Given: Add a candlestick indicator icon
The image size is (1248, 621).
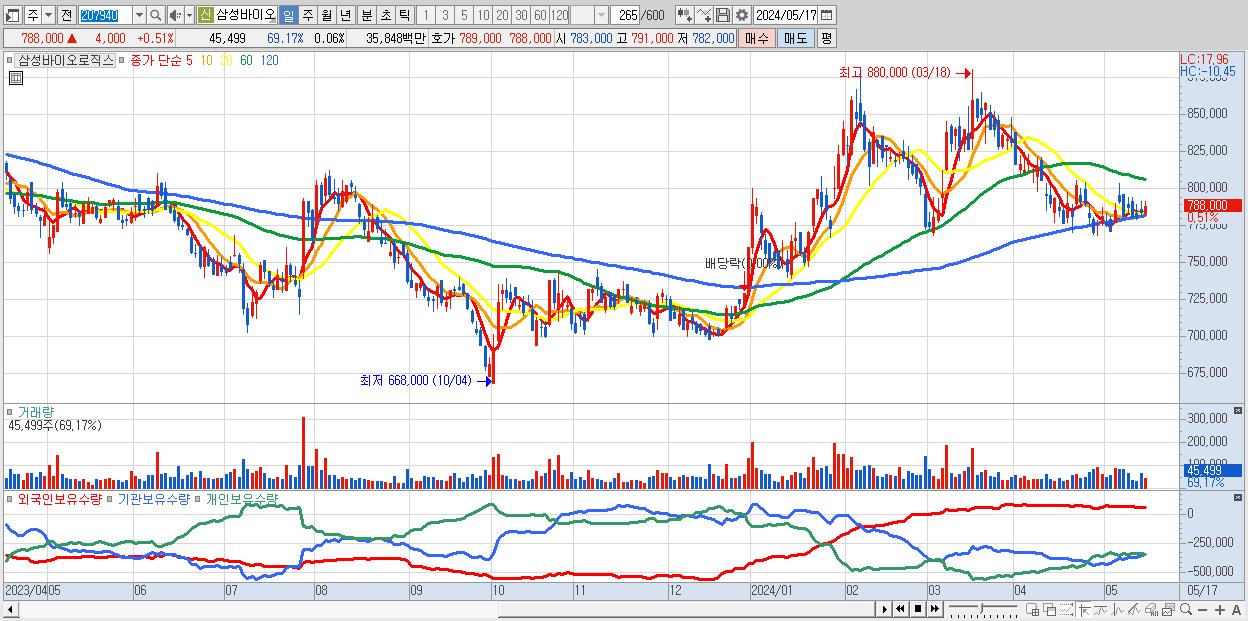Looking at the screenshot, I should pyautogui.click(x=685, y=16).
